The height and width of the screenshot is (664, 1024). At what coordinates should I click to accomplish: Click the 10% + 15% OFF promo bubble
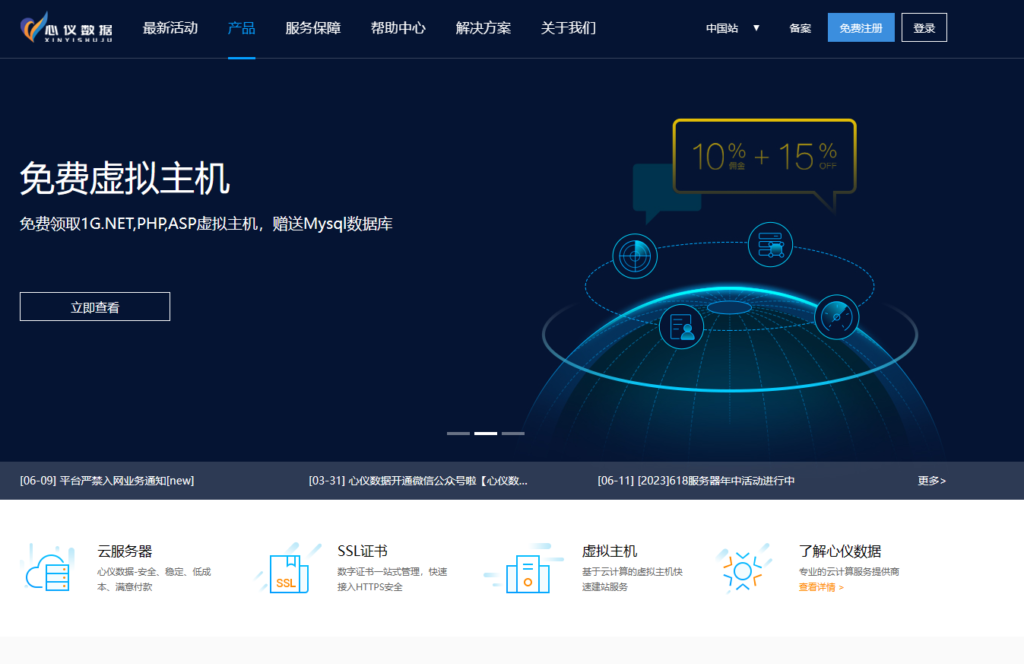coord(765,157)
